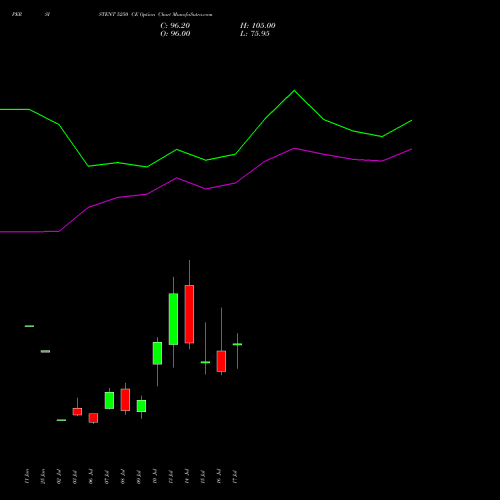The width and height of the screenshot is (500, 500).
Task: Click the close price value C: 96.20
Action: [175, 26]
